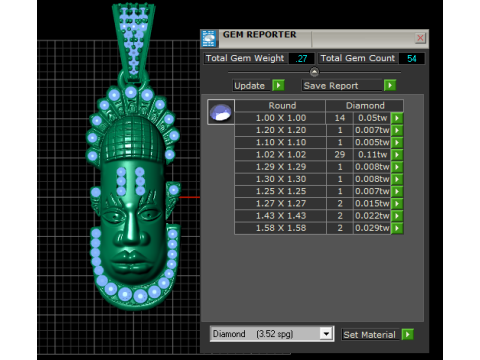This screenshot has width=480, height=360.
Task: Select the 1.00 X 1.00 size cell
Action: tap(280, 118)
